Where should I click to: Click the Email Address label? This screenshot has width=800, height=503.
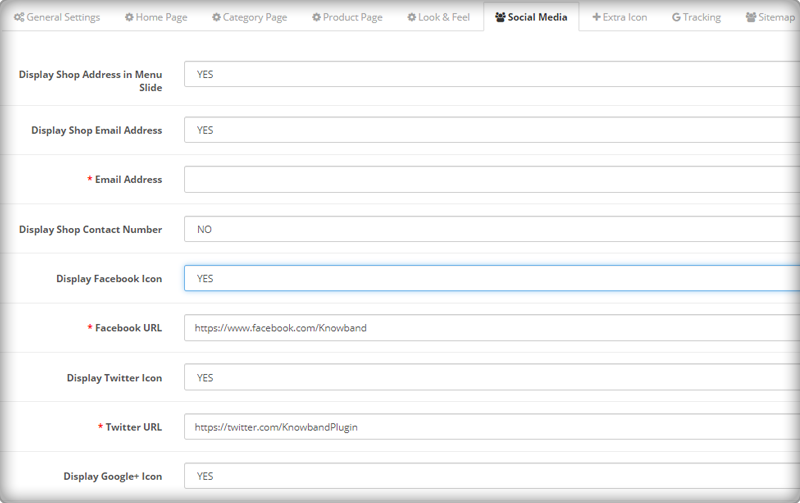[x=129, y=180]
